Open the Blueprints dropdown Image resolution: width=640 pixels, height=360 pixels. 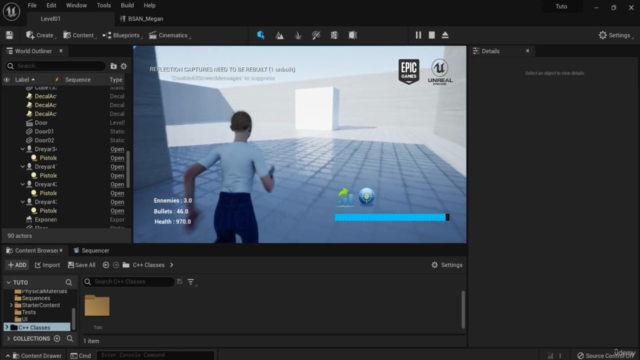[x=122, y=35]
